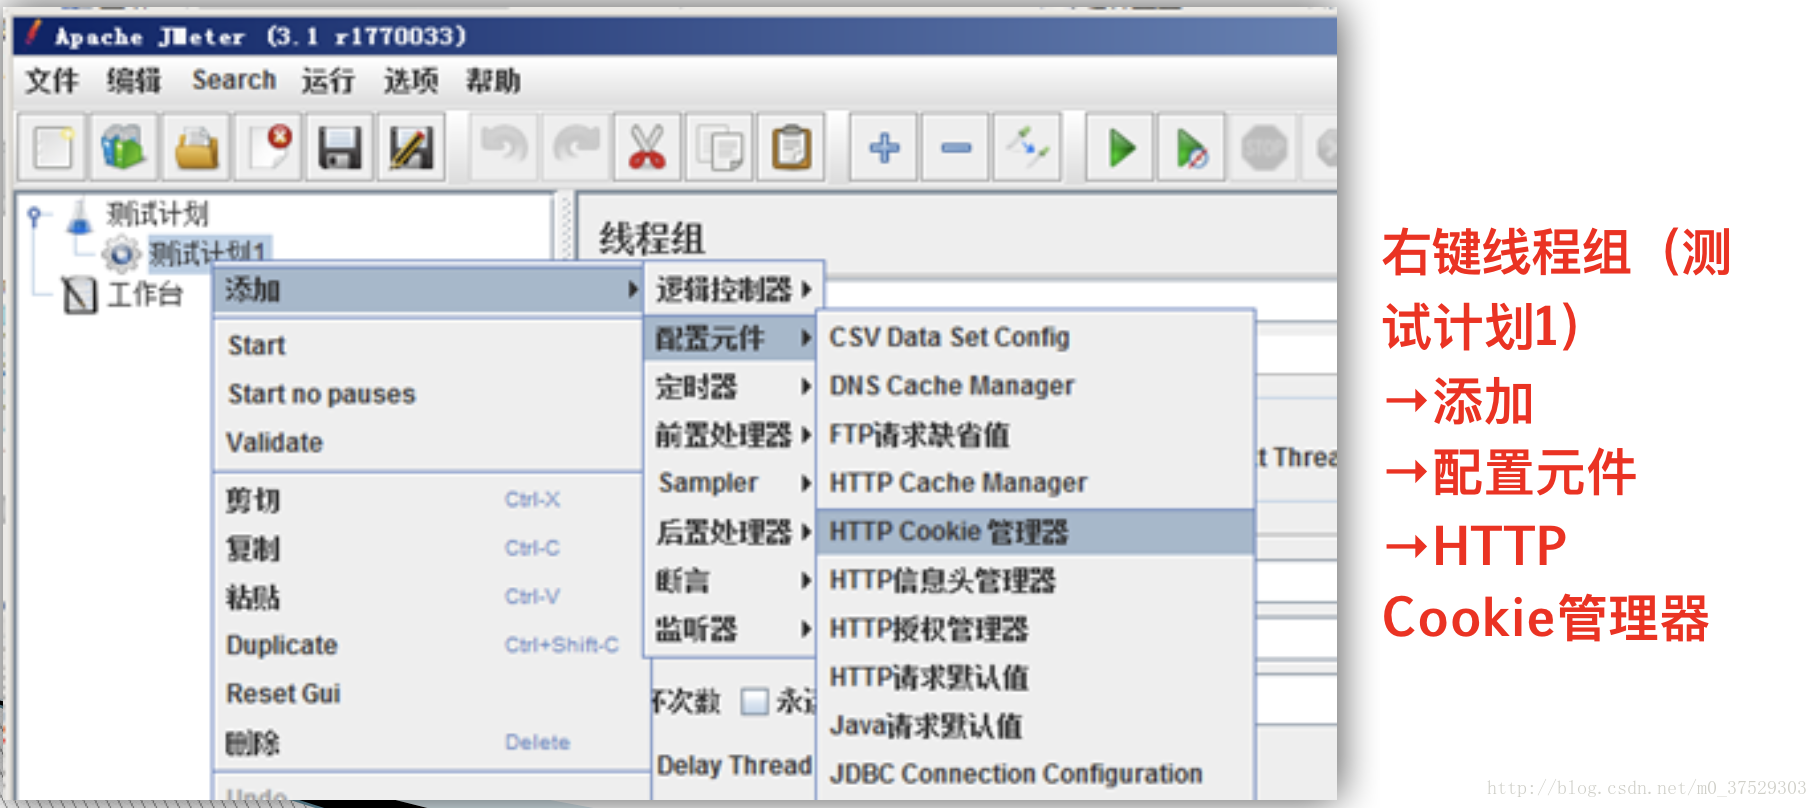Select the 测试计划 flask tree icon

click(x=79, y=215)
